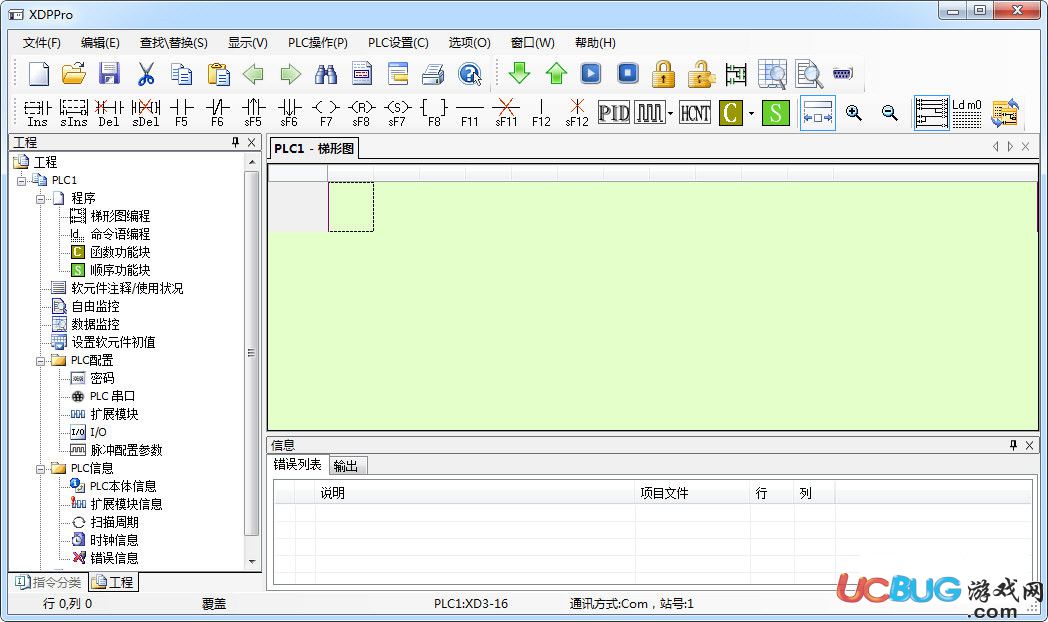Collapse the 程序 tree node
1048x622 pixels.
[40, 198]
